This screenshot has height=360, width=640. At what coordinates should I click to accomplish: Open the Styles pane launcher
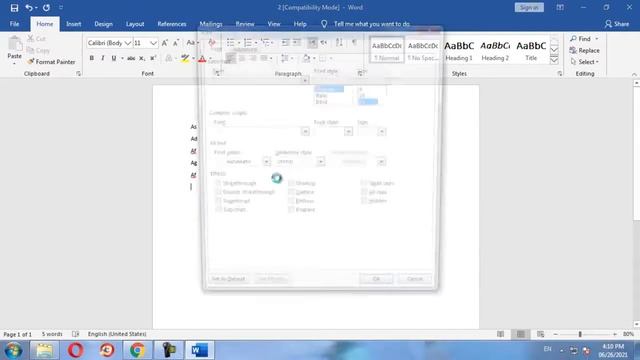[x=560, y=74]
